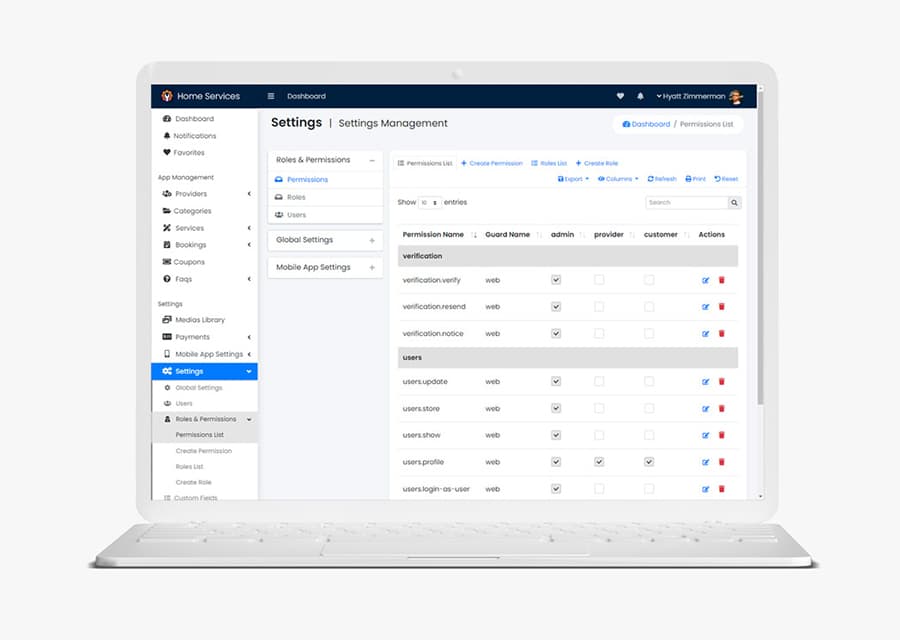The image size is (900, 640).
Task: Collapse Roles & Permissions panel card
Action: tap(372, 160)
